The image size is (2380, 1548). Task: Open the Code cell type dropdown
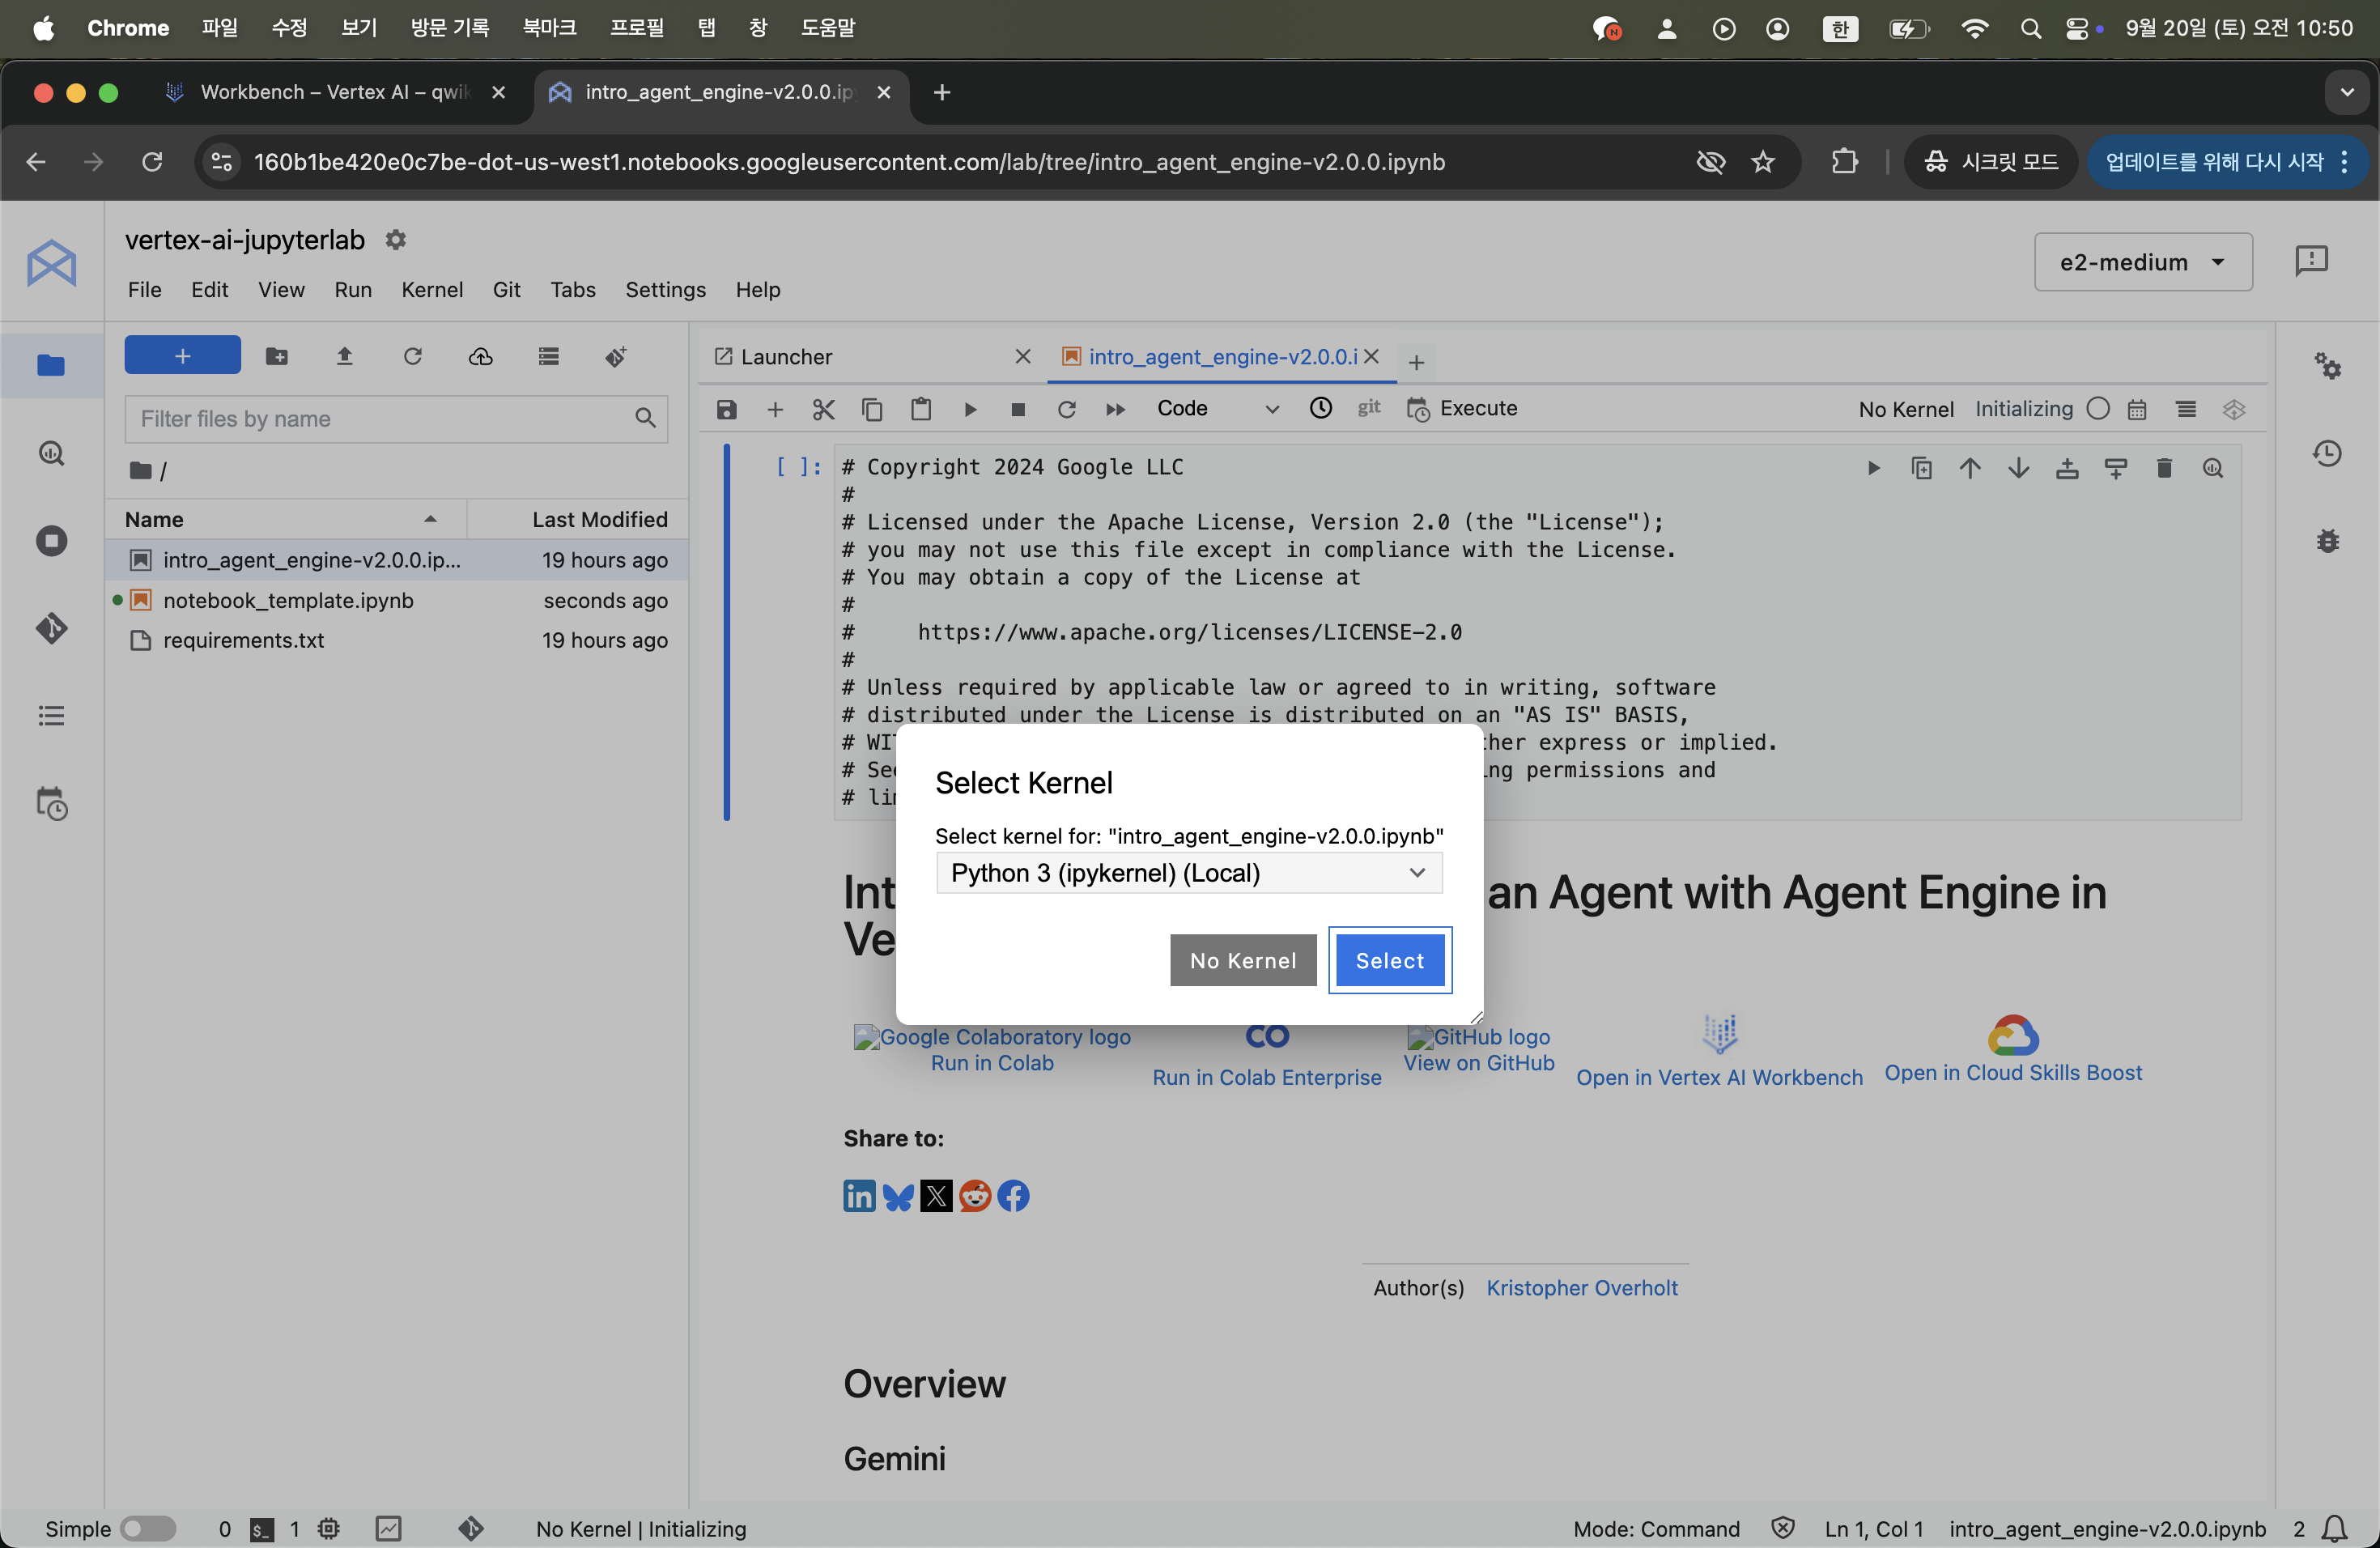1217,409
